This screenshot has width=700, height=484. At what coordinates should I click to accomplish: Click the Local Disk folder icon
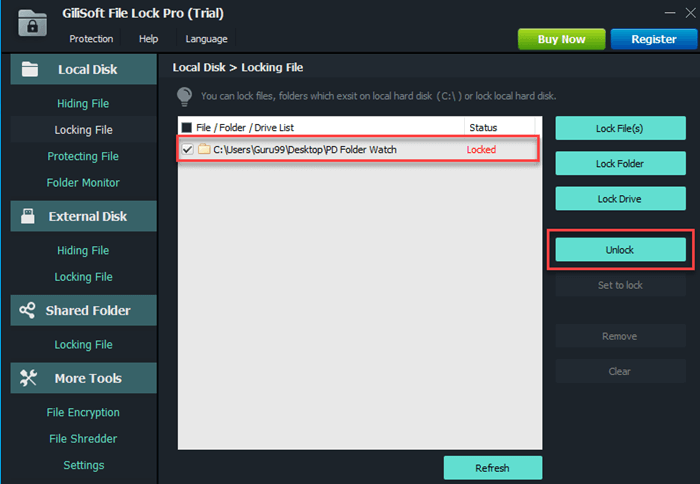[x=30, y=70]
